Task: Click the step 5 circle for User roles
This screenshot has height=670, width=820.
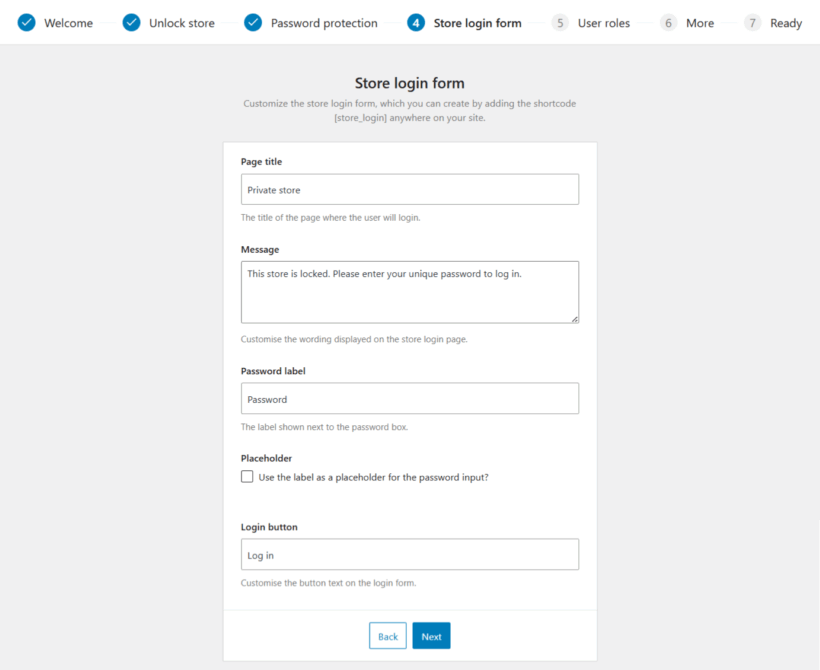Action: [x=559, y=22]
